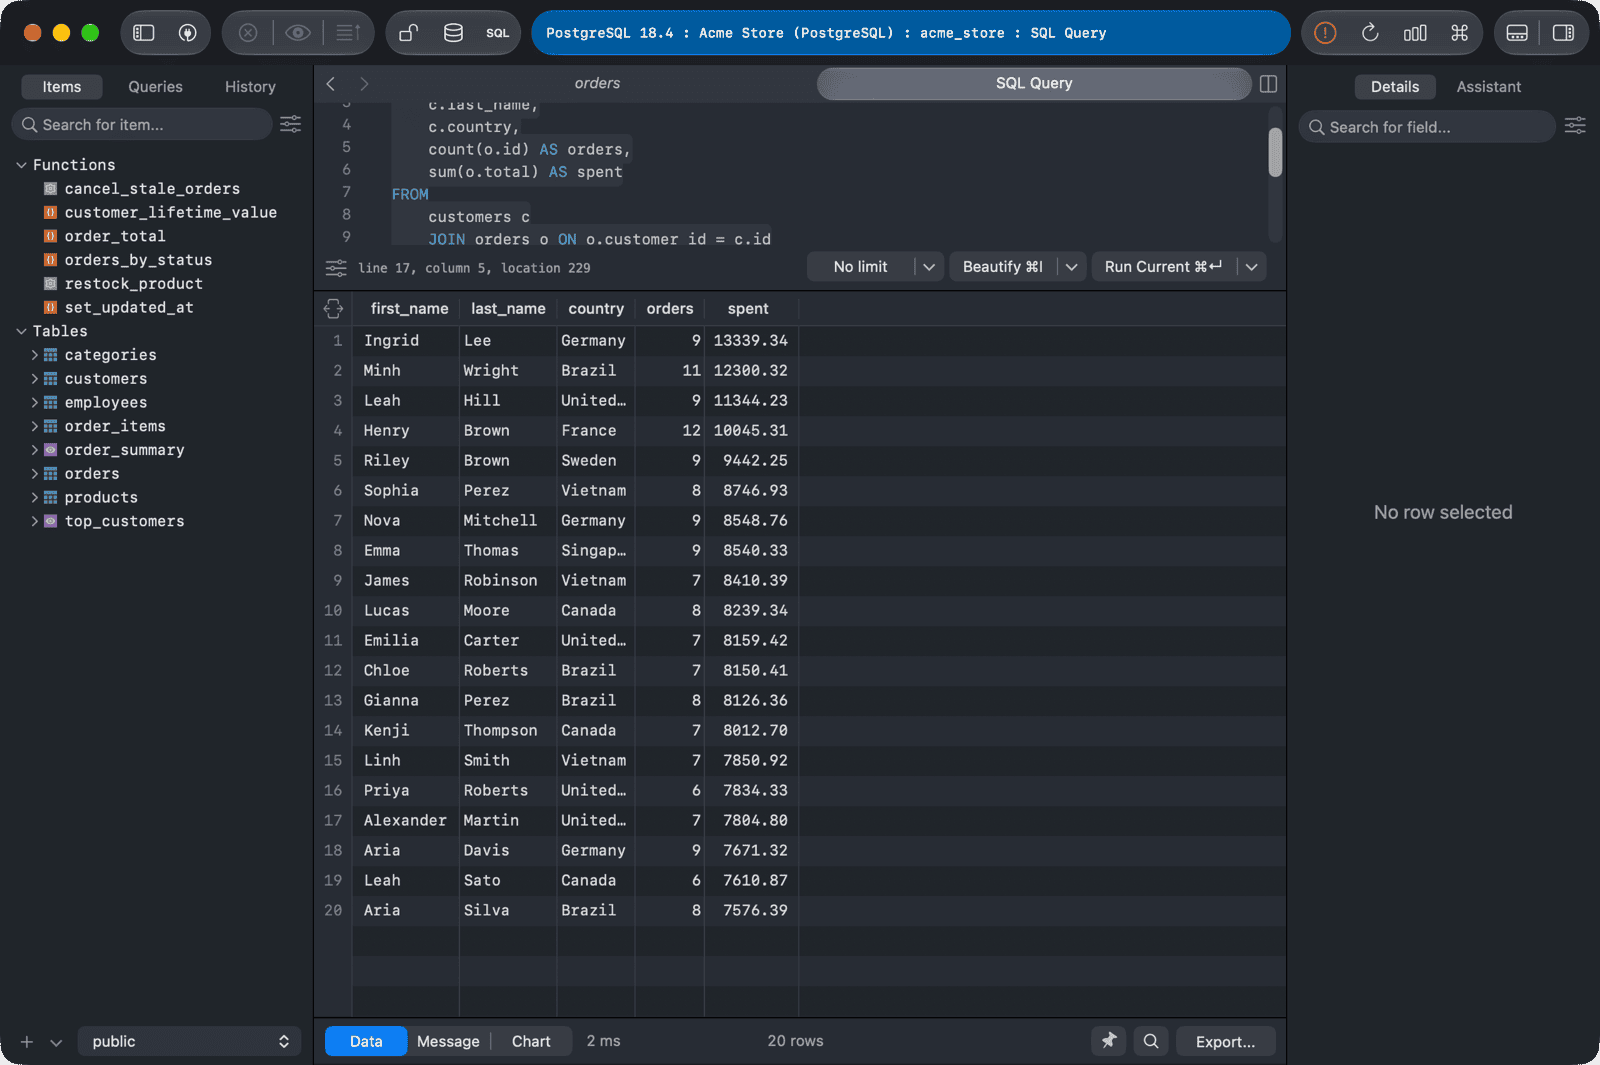
Task: Click the Export... button
Action: point(1225,1041)
